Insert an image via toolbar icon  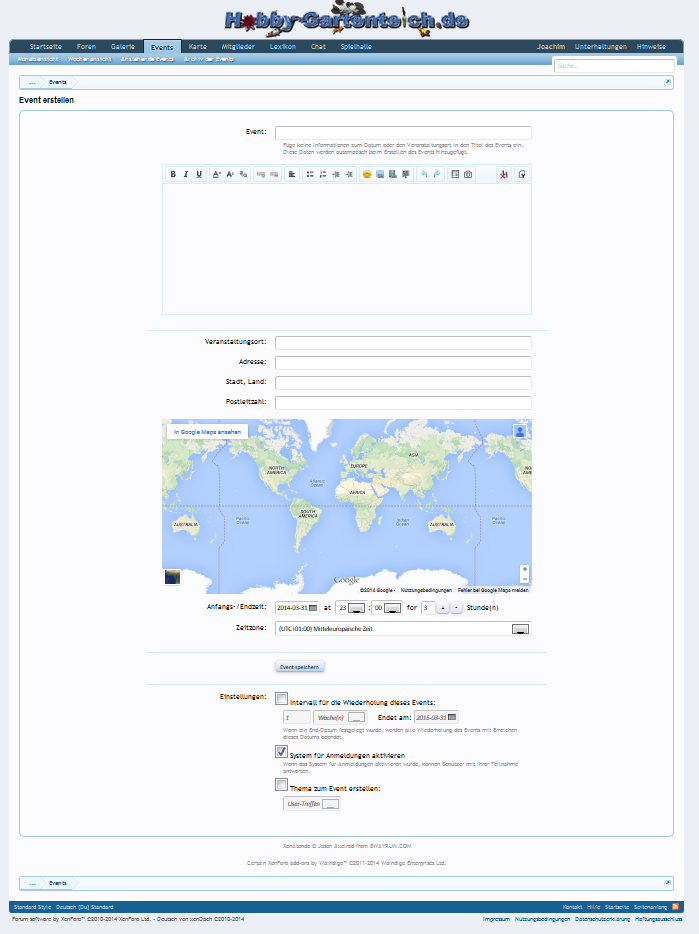click(380, 175)
